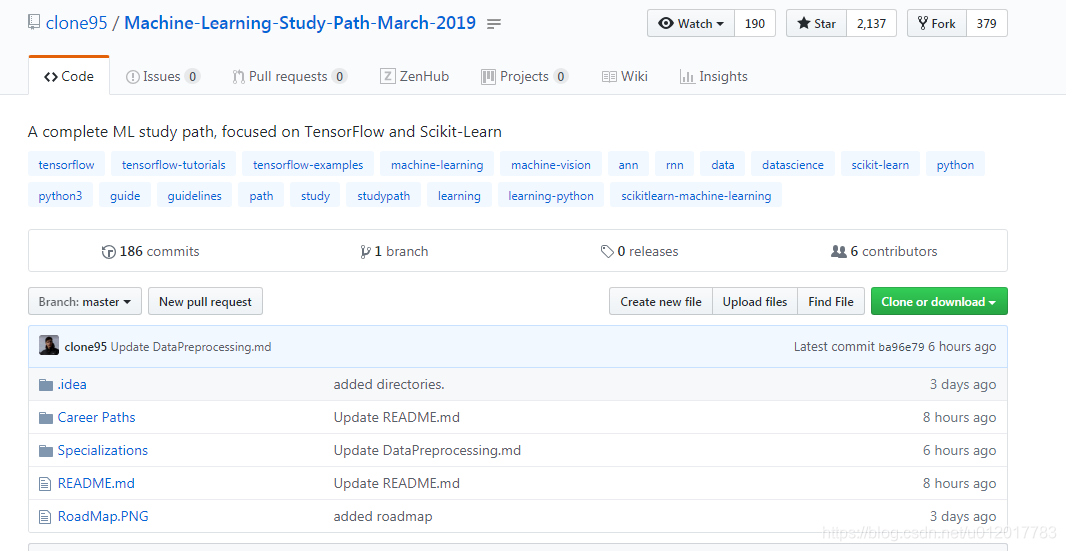1066x551 pixels.
Task: Click the clone95 avatar in the commit bar
Action: (49, 346)
